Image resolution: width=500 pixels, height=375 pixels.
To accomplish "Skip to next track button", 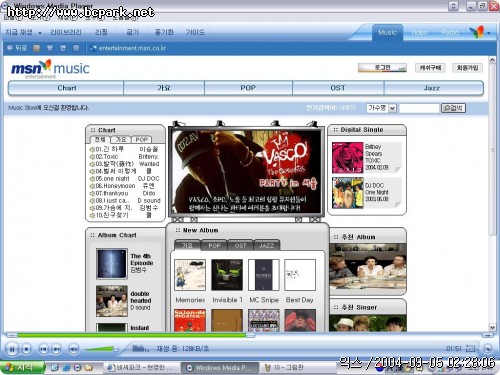I will click(x=57, y=349).
